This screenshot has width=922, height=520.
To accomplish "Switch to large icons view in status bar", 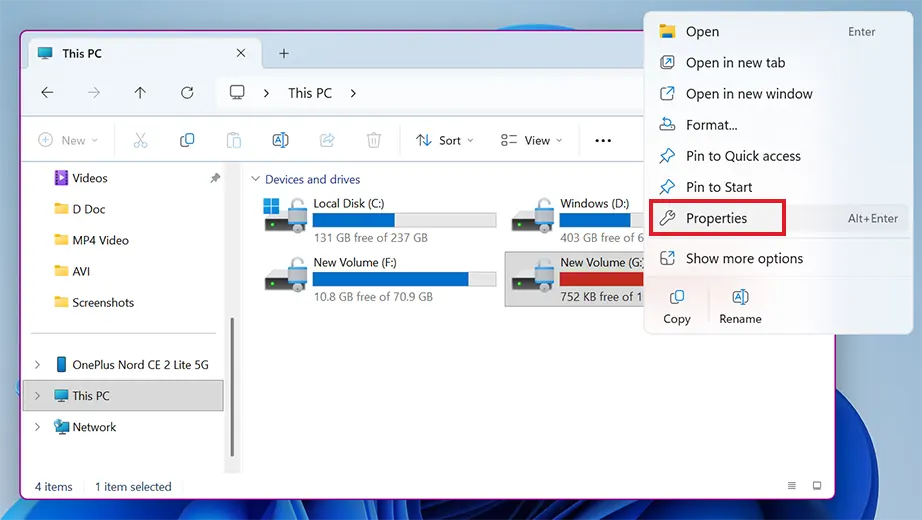I will tap(817, 485).
